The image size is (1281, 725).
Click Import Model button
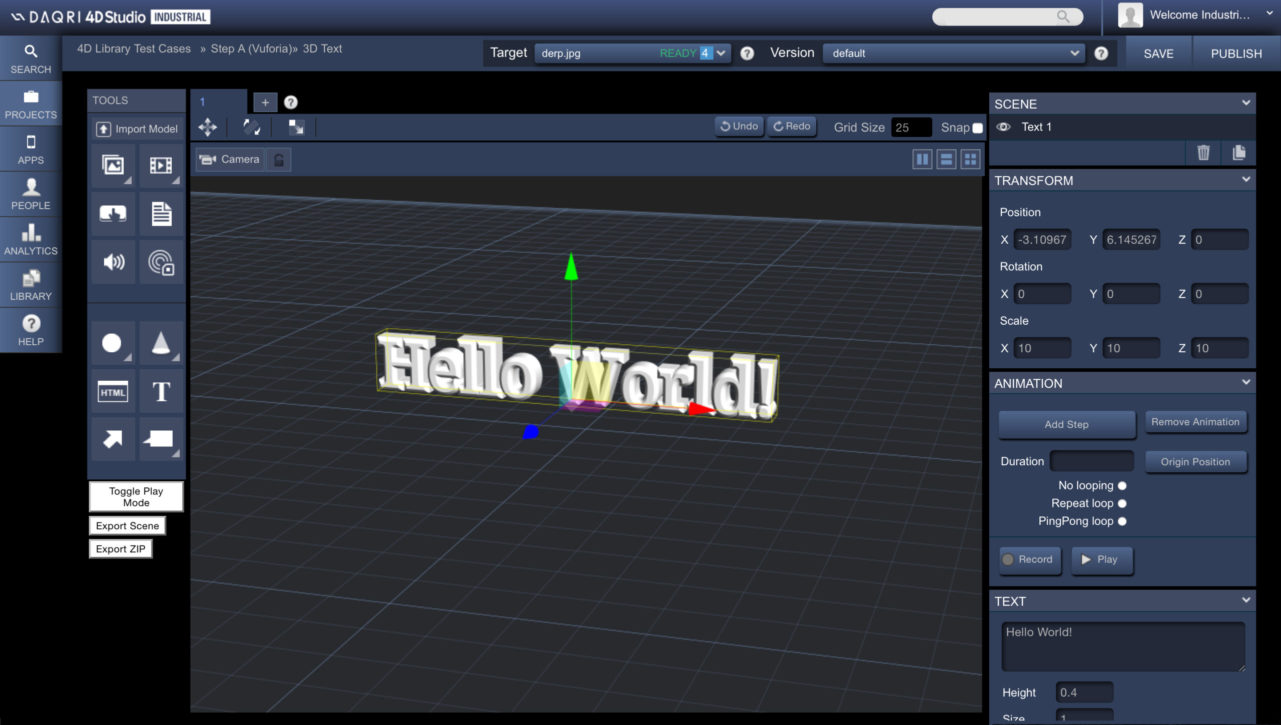(137, 129)
